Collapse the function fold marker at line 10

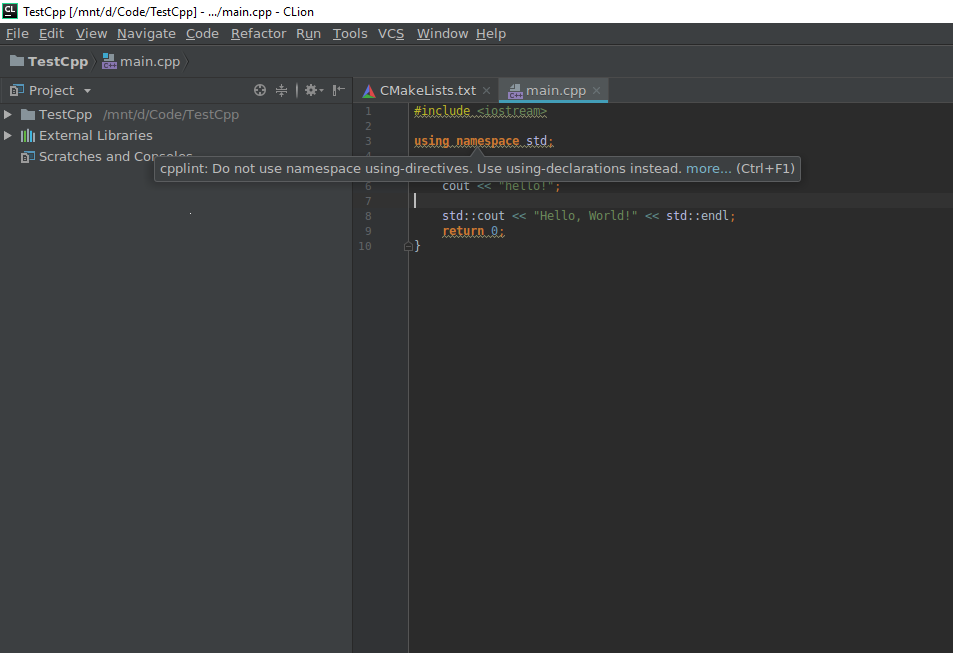point(408,246)
